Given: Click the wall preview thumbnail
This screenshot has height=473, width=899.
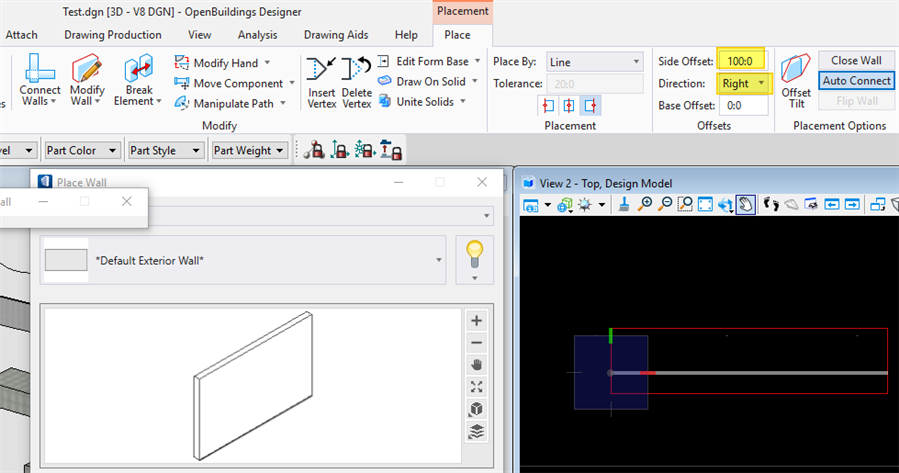Looking at the screenshot, I should click(x=66, y=260).
